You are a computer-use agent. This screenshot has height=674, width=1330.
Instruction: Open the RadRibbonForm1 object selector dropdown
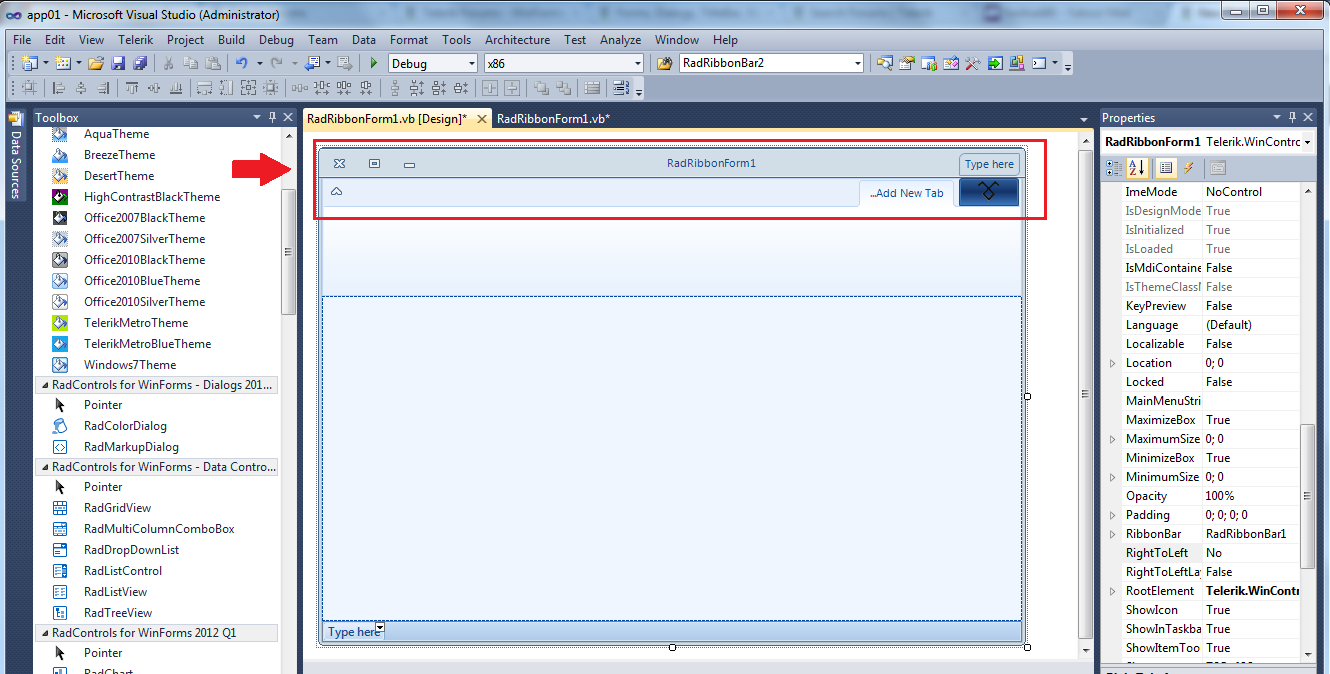(1309, 142)
